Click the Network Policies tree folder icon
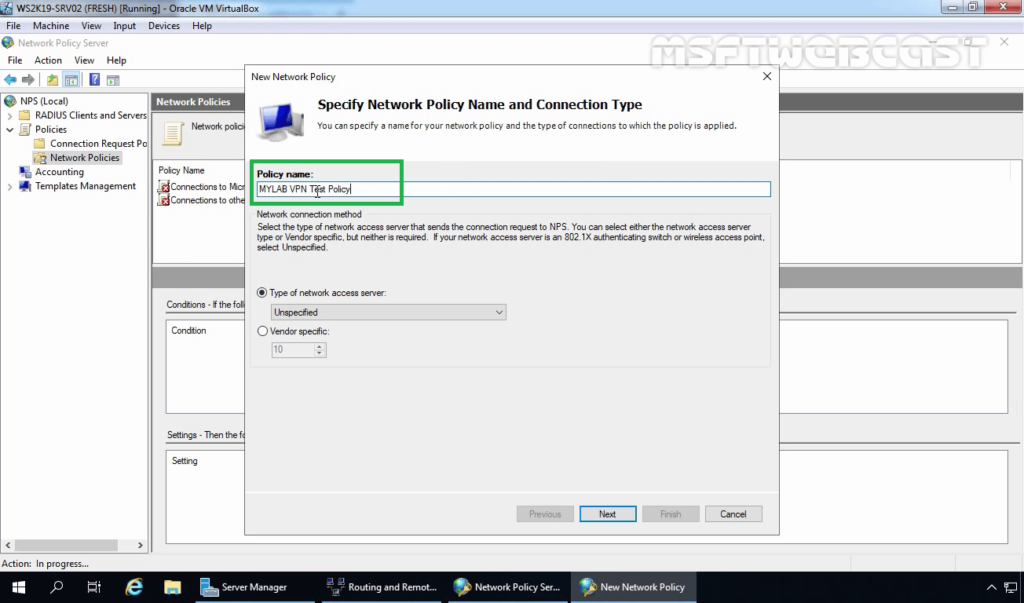1024x603 pixels. tap(40, 157)
